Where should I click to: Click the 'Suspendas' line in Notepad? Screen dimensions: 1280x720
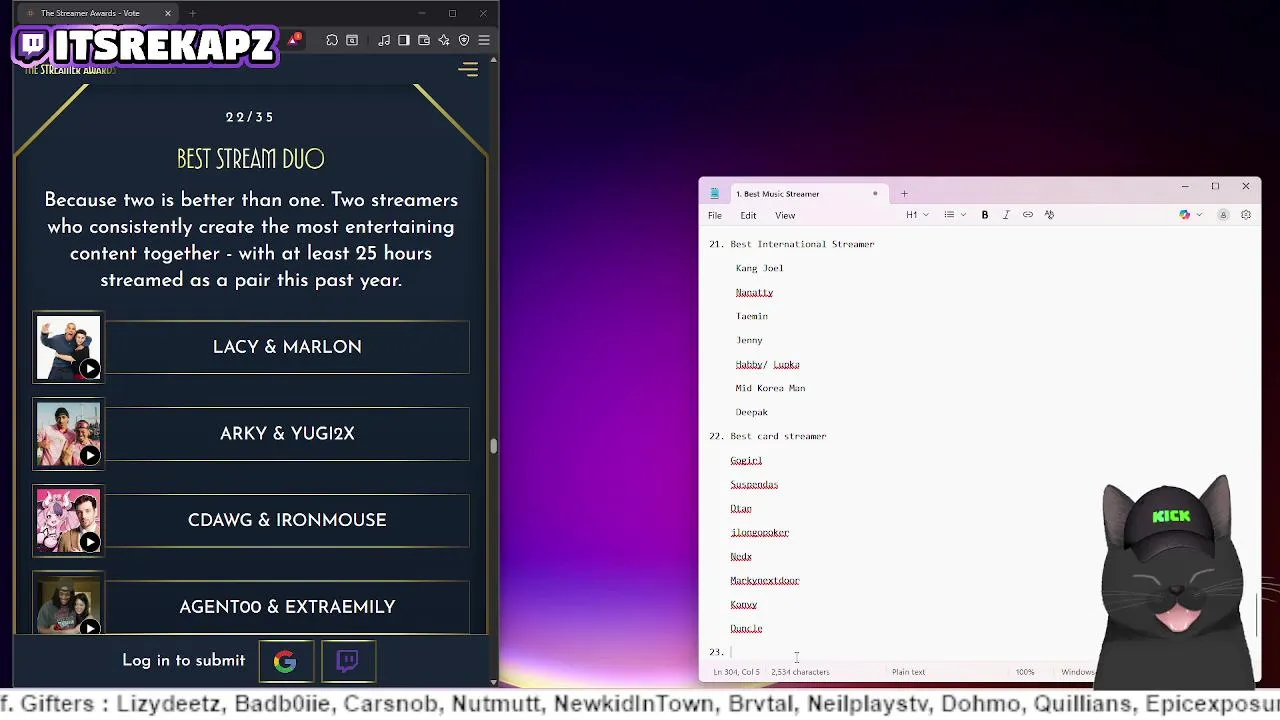pos(754,484)
